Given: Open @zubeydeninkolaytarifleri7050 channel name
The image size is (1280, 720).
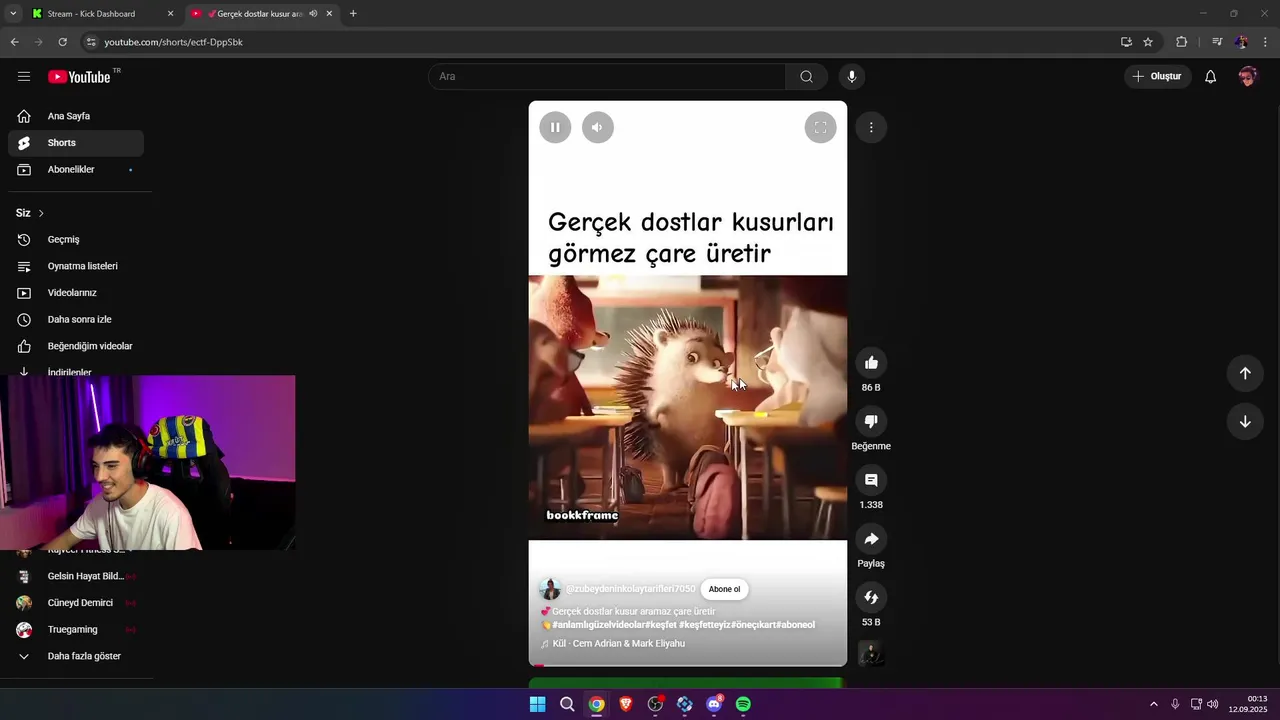Looking at the screenshot, I should click(630, 589).
